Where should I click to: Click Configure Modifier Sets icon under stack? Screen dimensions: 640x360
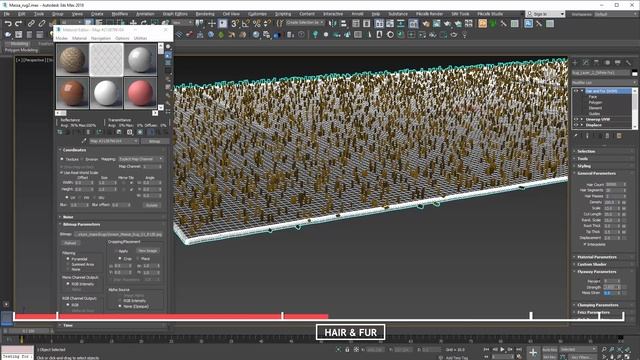pos(619,136)
